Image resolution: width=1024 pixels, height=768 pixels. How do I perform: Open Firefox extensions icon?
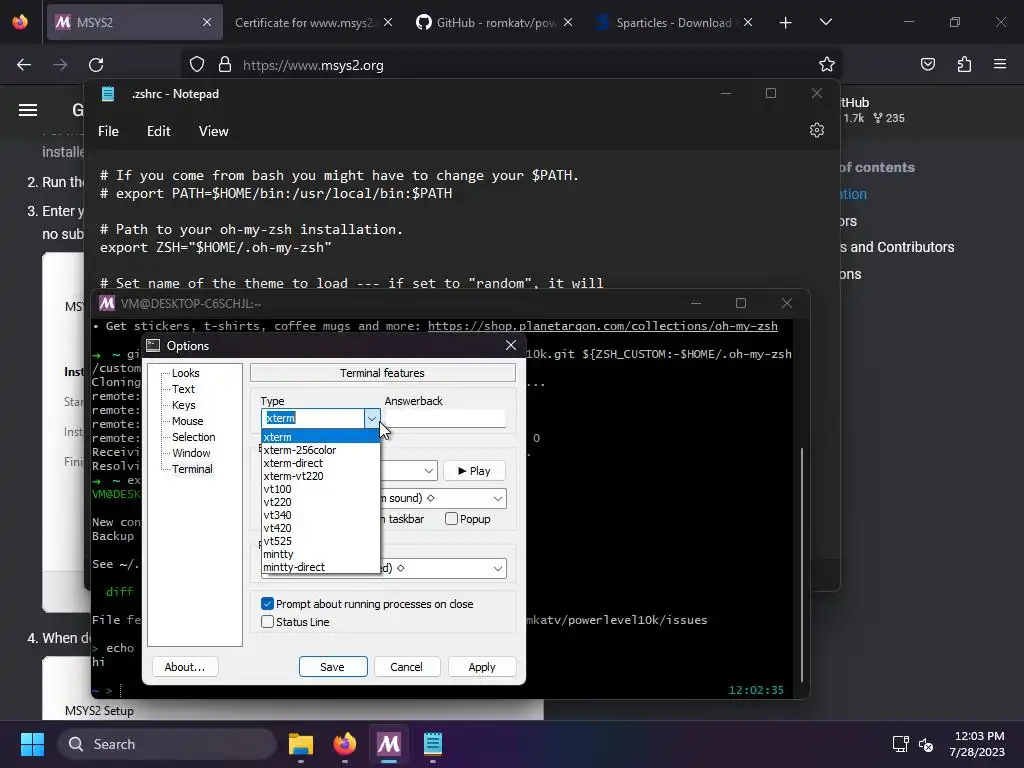964,64
